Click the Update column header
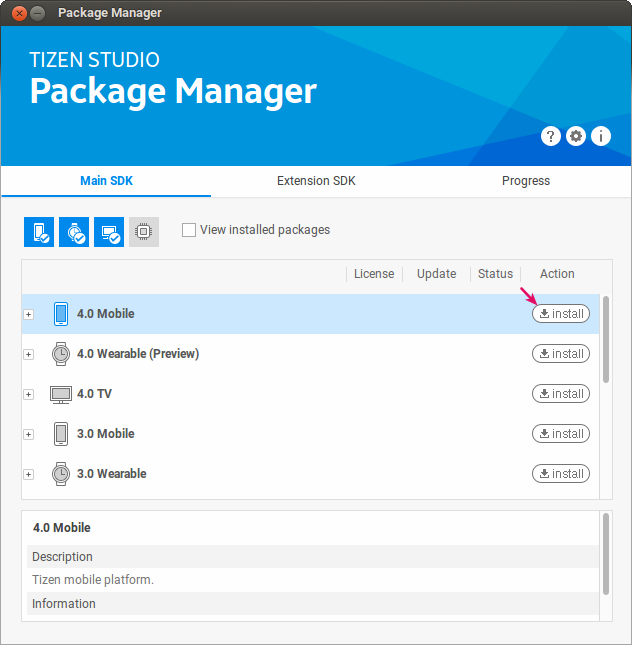This screenshot has width=632, height=645. [437, 274]
